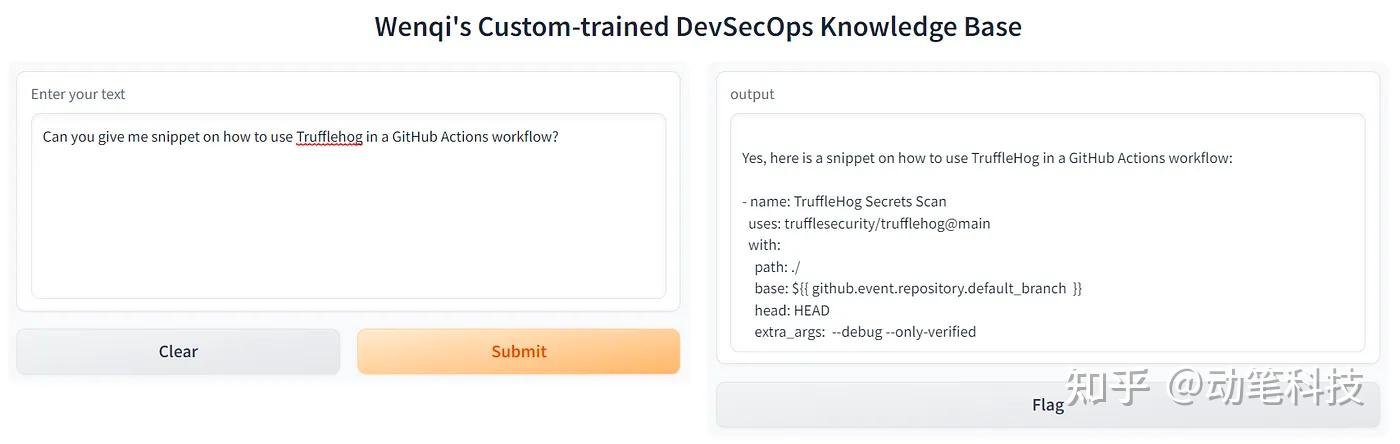Click the 'head: HEAD' output line
The image size is (1400, 444).
click(x=792, y=310)
